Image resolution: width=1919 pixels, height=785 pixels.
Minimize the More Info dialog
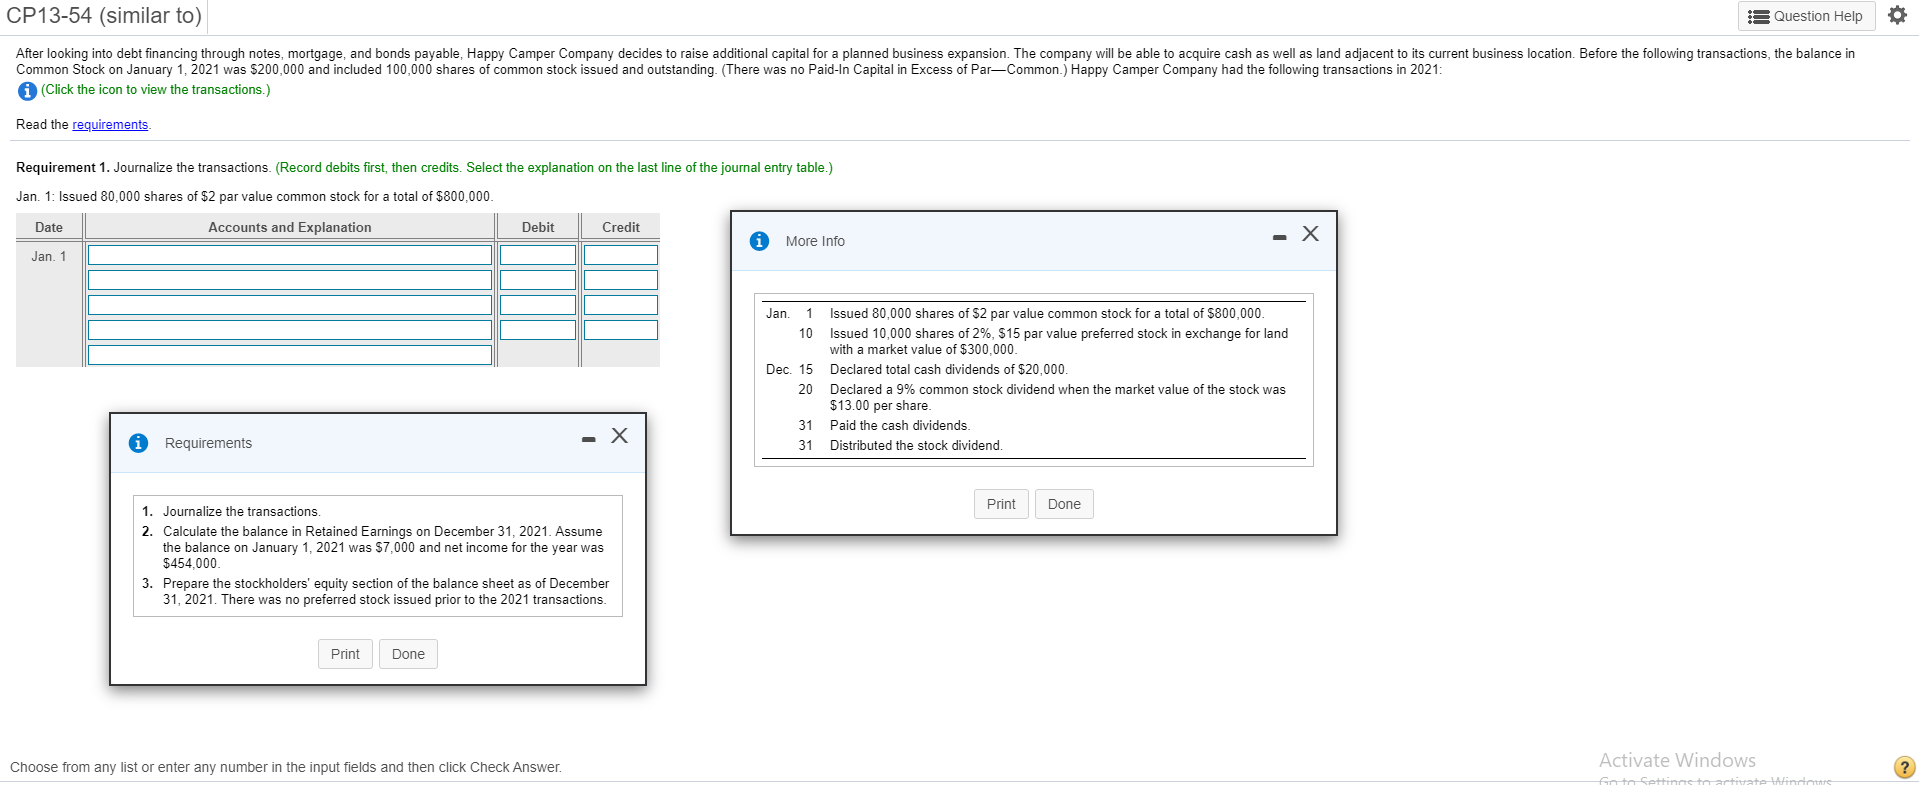[x=1279, y=237]
